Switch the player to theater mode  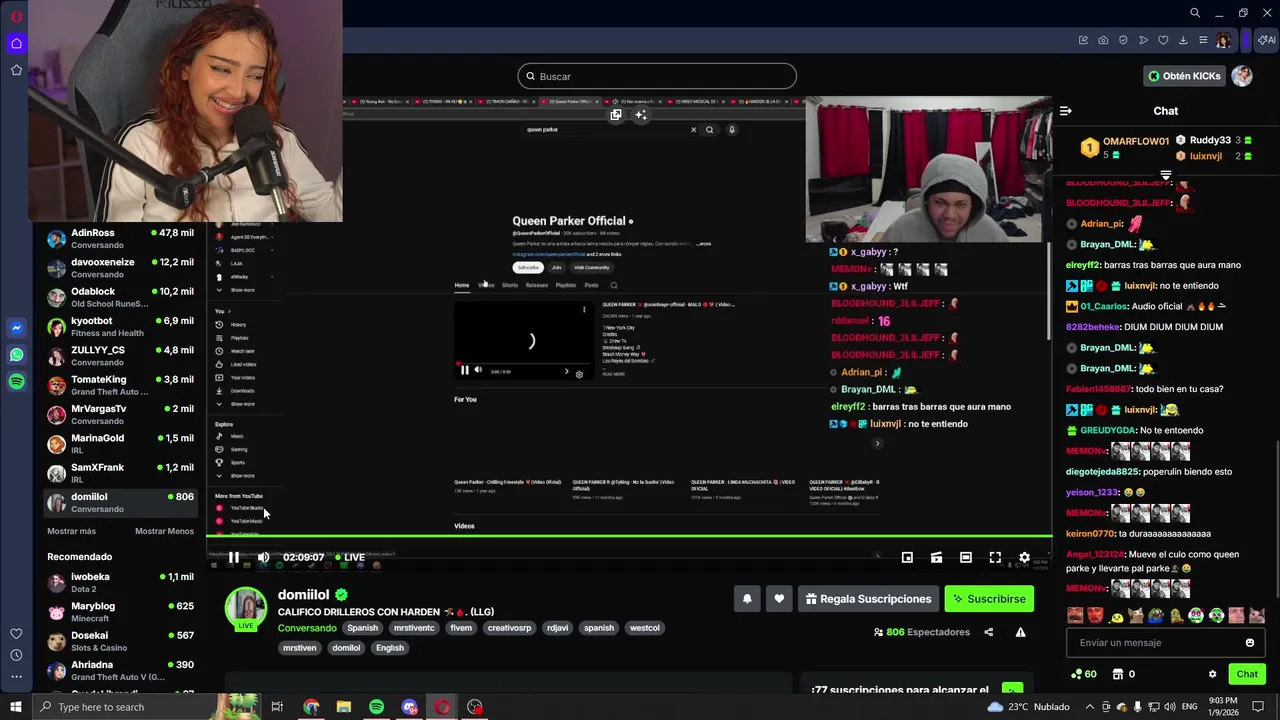pos(965,558)
